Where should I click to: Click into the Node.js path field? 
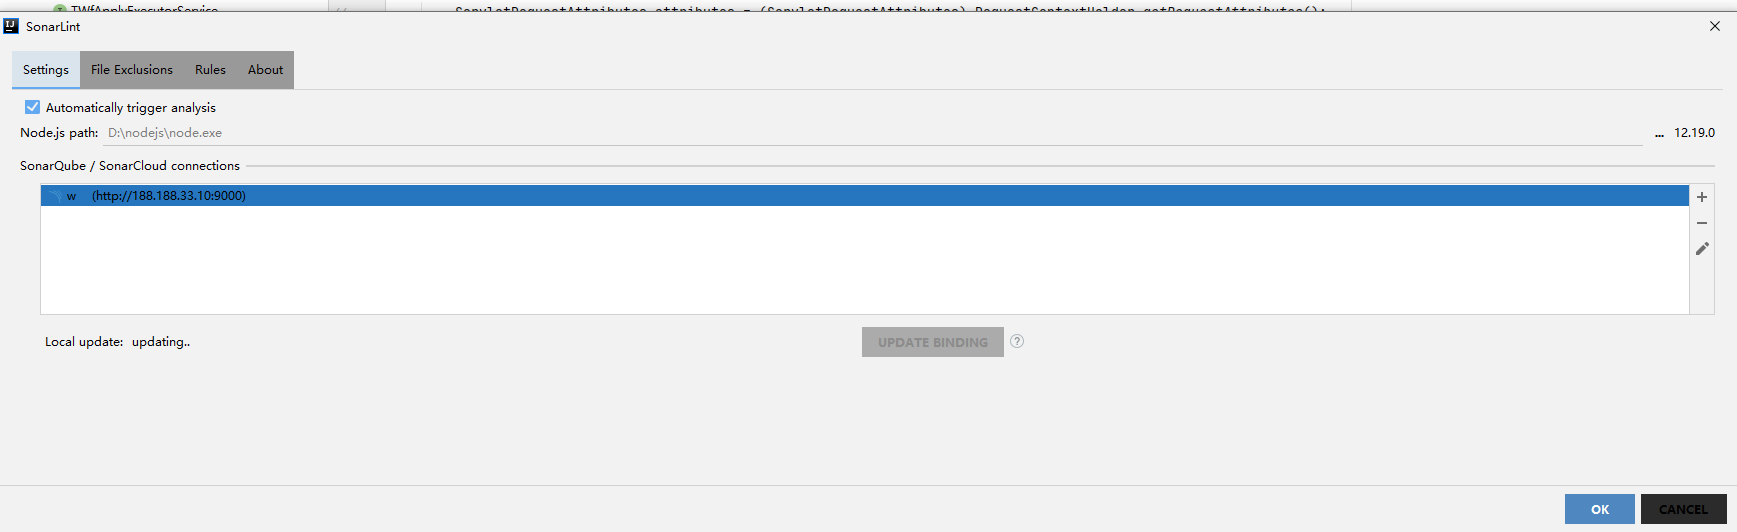pos(872,133)
